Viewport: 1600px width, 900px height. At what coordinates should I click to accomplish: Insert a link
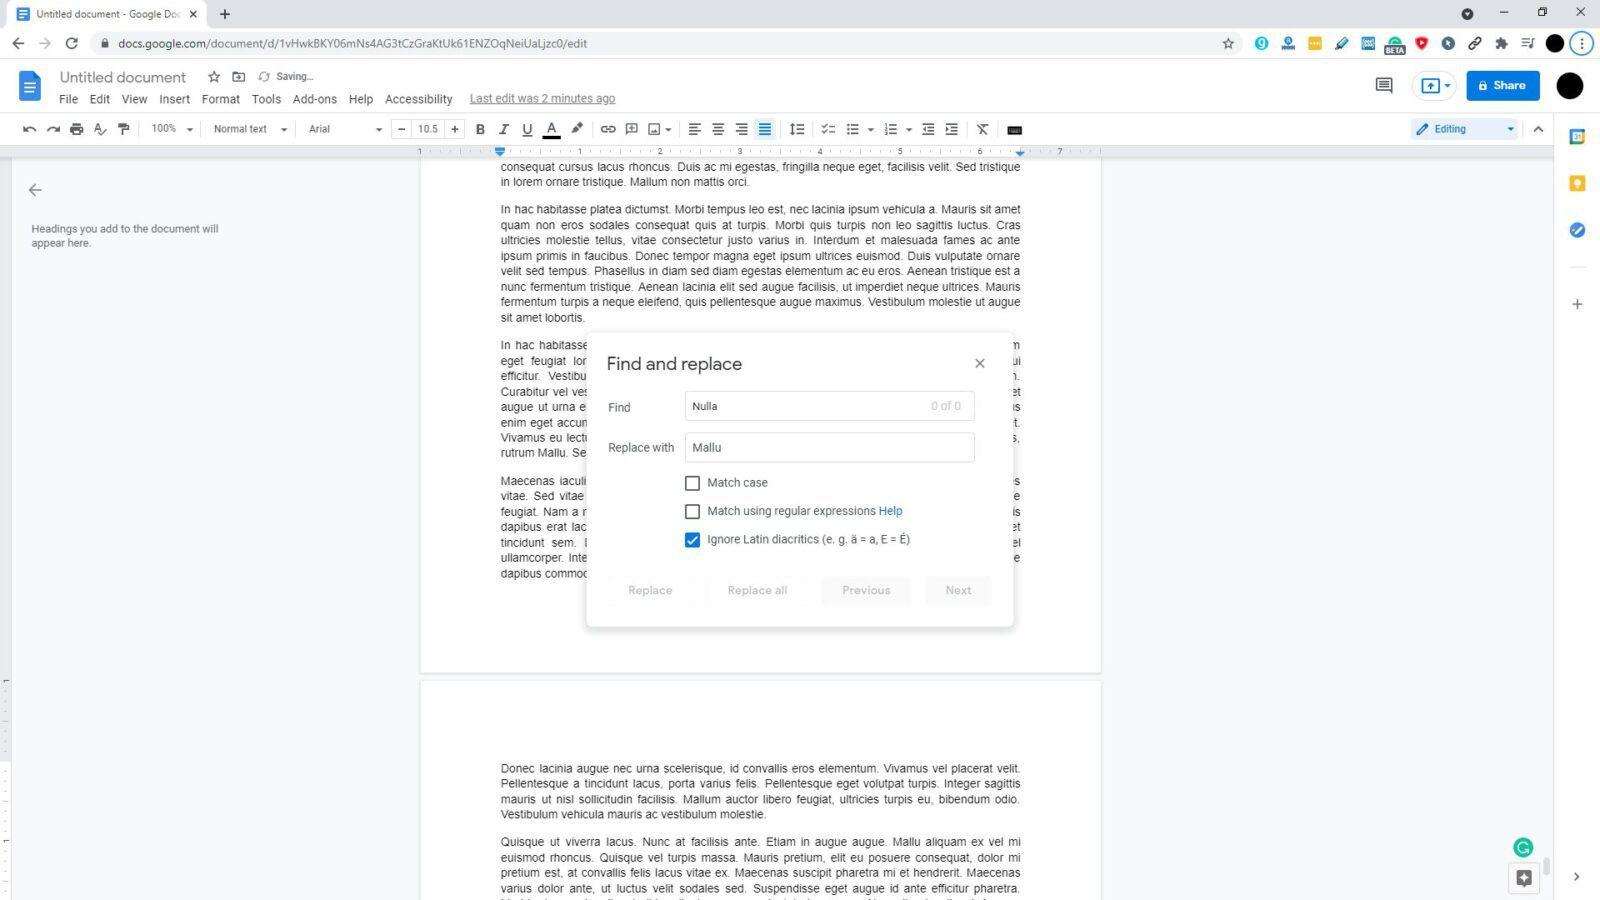(x=607, y=128)
